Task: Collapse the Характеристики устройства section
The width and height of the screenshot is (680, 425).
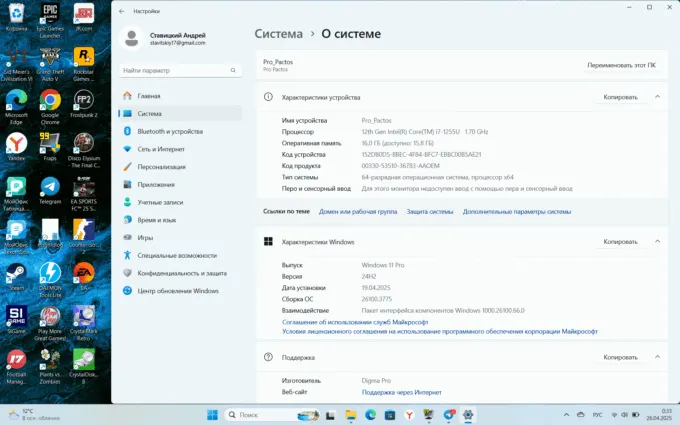Action: point(657,97)
